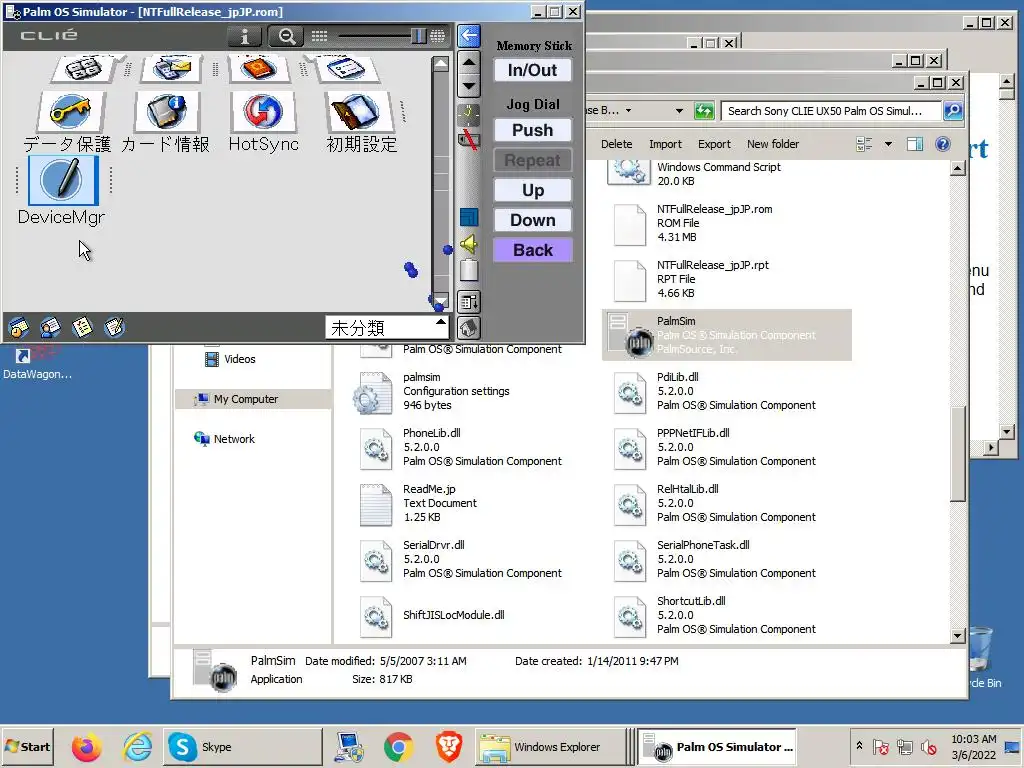
Task: Click New folder in Explorer toolbar
Action: coord(773,144)
